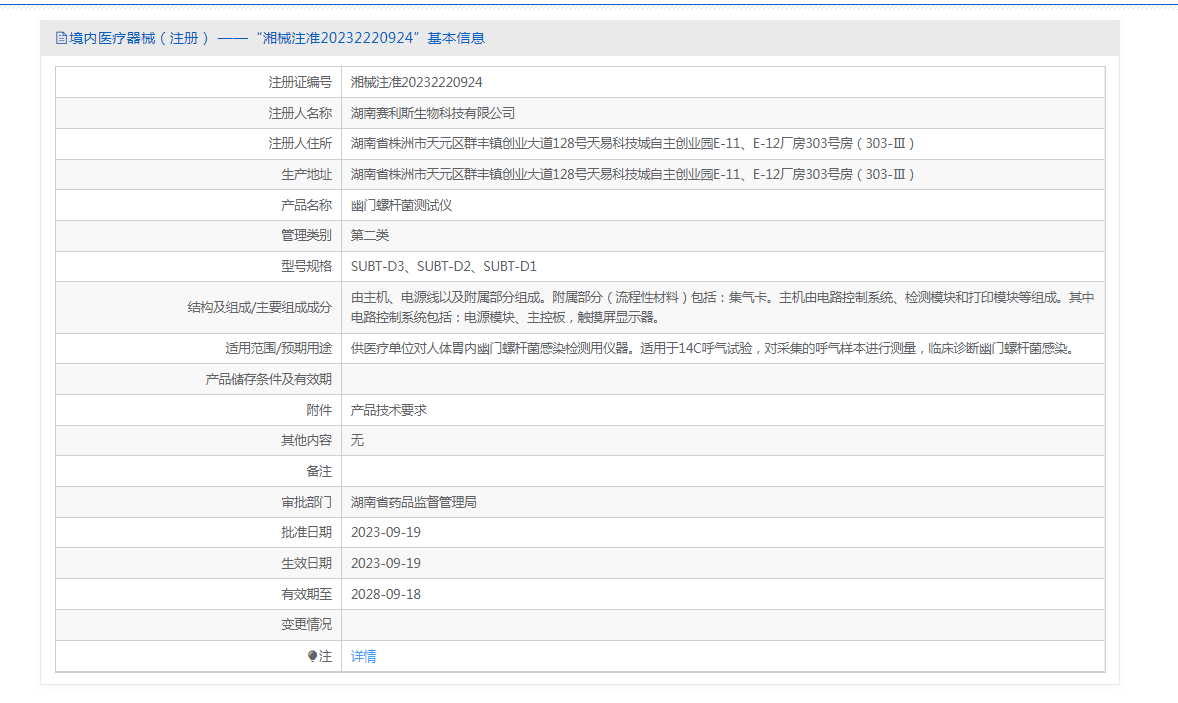Click the 生产地址 address value
This screenshot has width=1178, height=703.
tap(633, 174)
